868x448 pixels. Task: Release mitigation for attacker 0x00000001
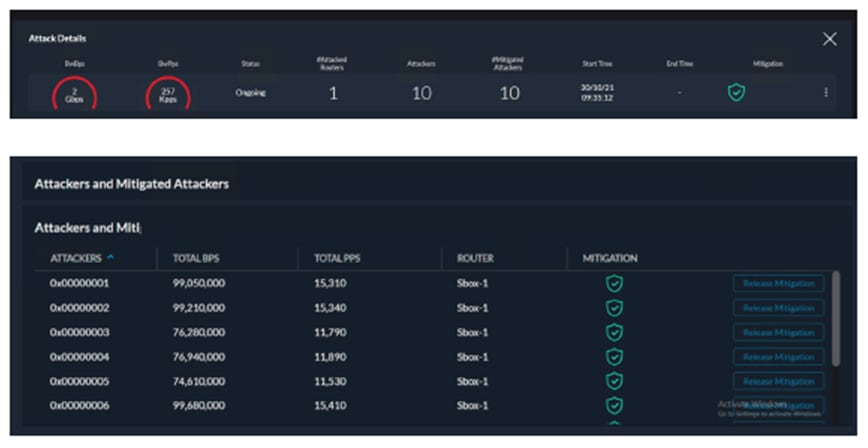point(778,284)
